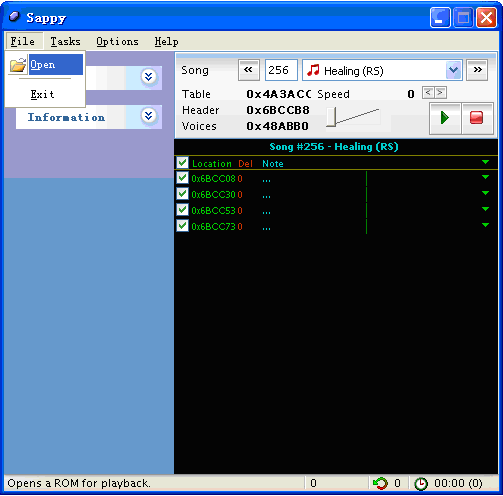Viewport: 503px width, 496px height.
Task: Expand the Information panel chevron
Action: (148, 116)
